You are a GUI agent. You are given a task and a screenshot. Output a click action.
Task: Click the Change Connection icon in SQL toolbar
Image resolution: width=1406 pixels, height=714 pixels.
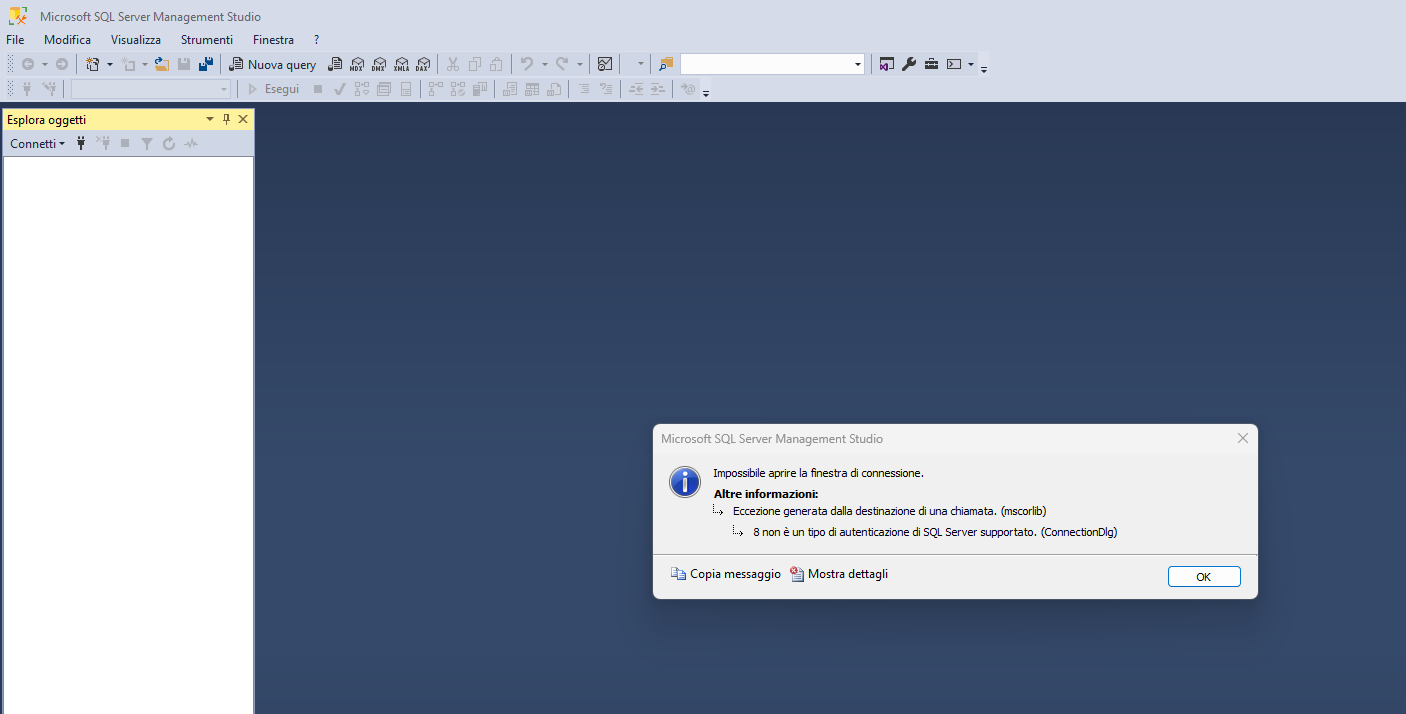click(x=48, y=89)
